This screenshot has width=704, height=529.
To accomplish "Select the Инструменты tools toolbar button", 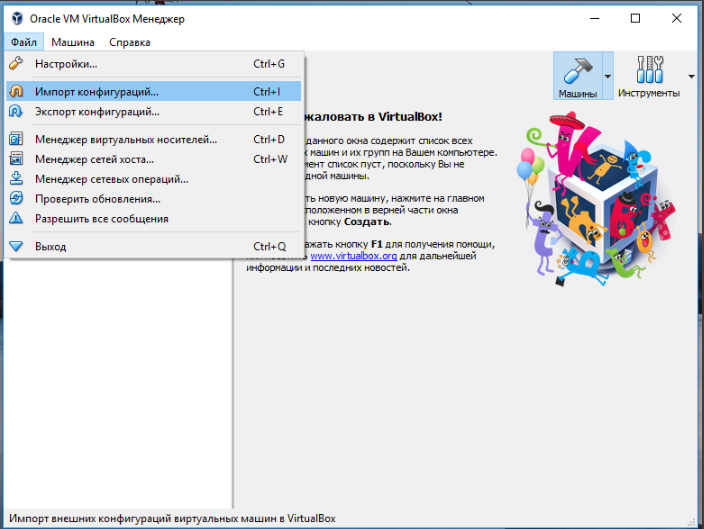I will pos(649,75).
